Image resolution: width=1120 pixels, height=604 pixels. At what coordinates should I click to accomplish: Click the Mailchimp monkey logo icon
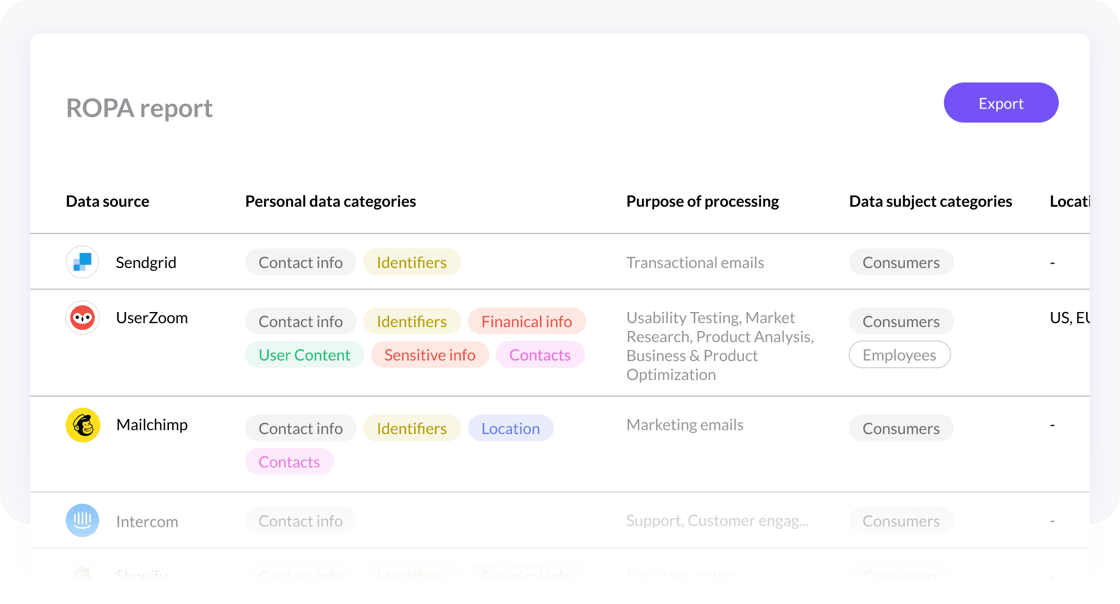point(82,425)
